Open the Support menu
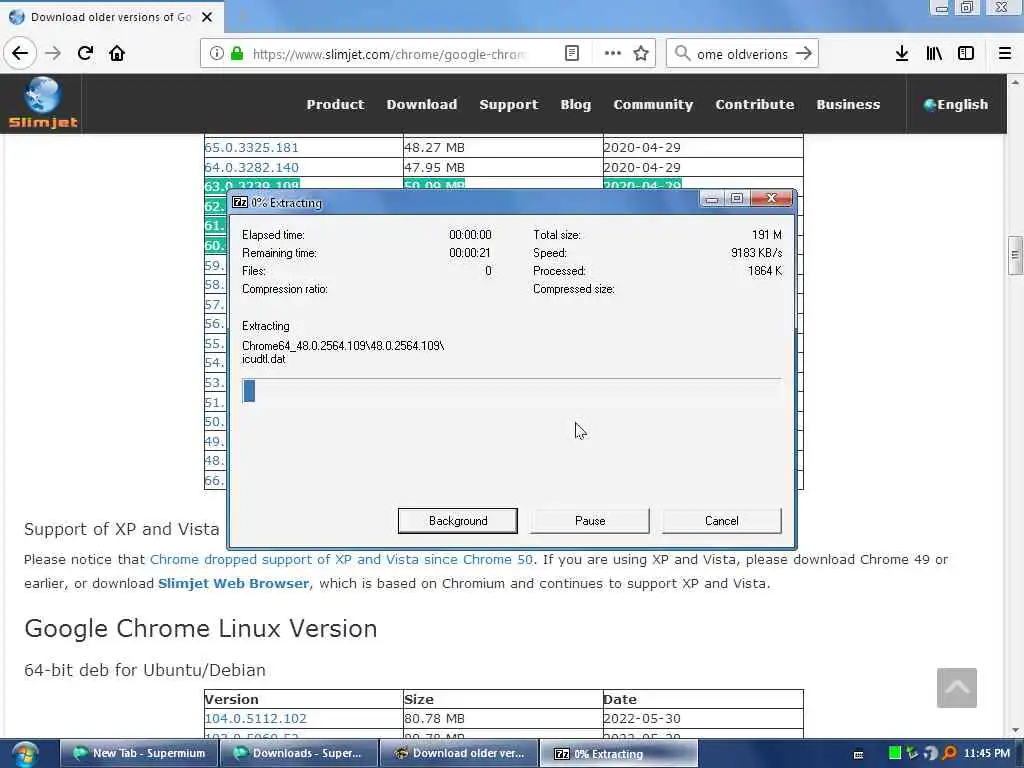The width and height of the screenshot is (1024, 768). coord(509,104)
